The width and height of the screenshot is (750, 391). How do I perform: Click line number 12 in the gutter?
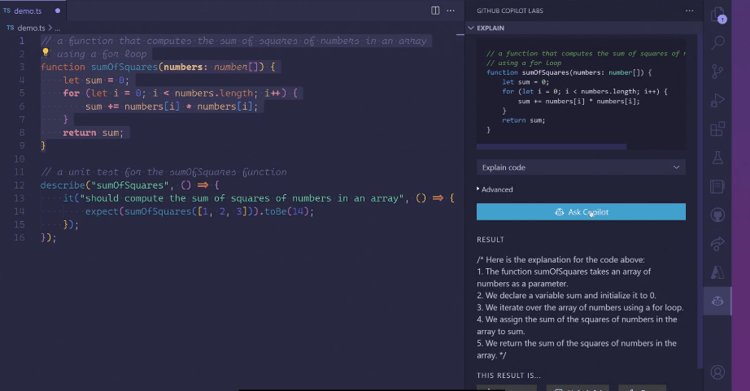[19, 185]
